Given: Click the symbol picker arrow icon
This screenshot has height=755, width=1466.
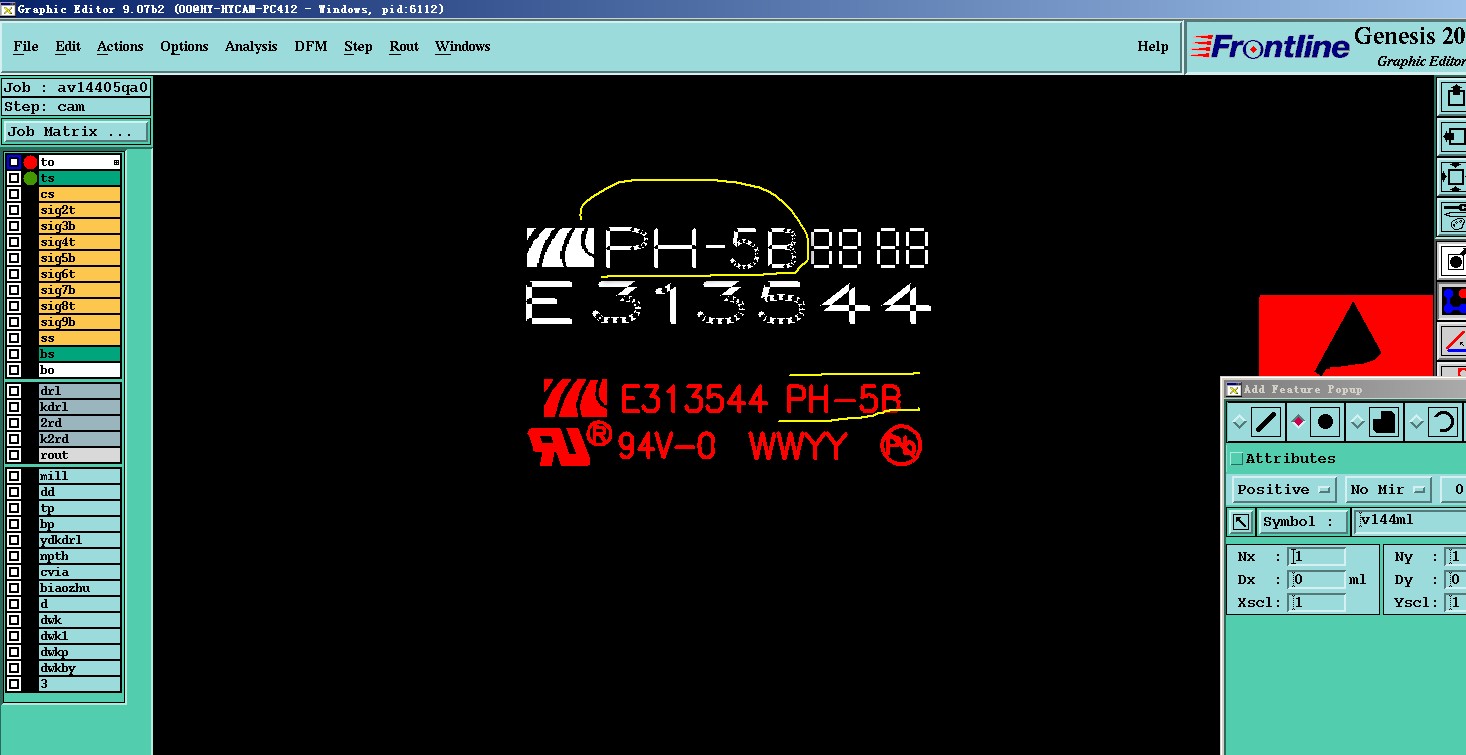Looking at the screenshot, I should (x=1240, y=522).
